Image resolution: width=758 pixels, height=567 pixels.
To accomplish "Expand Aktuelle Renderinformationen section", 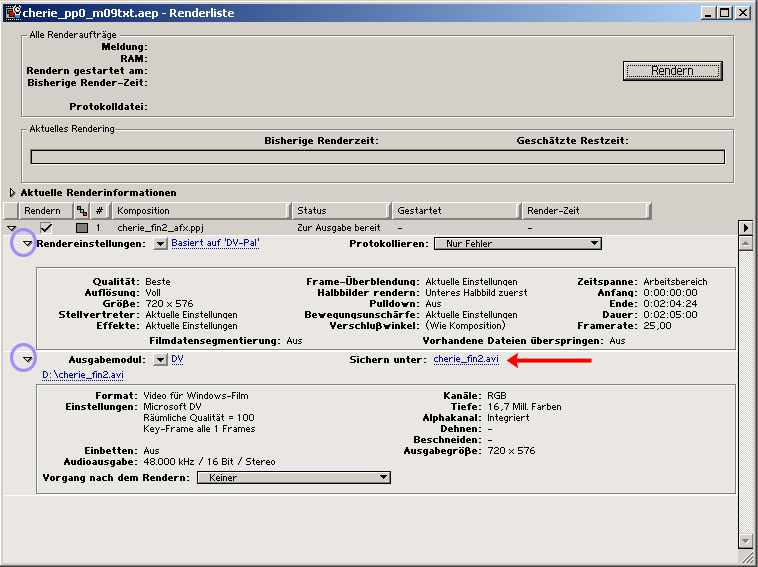I will (13, 193).
